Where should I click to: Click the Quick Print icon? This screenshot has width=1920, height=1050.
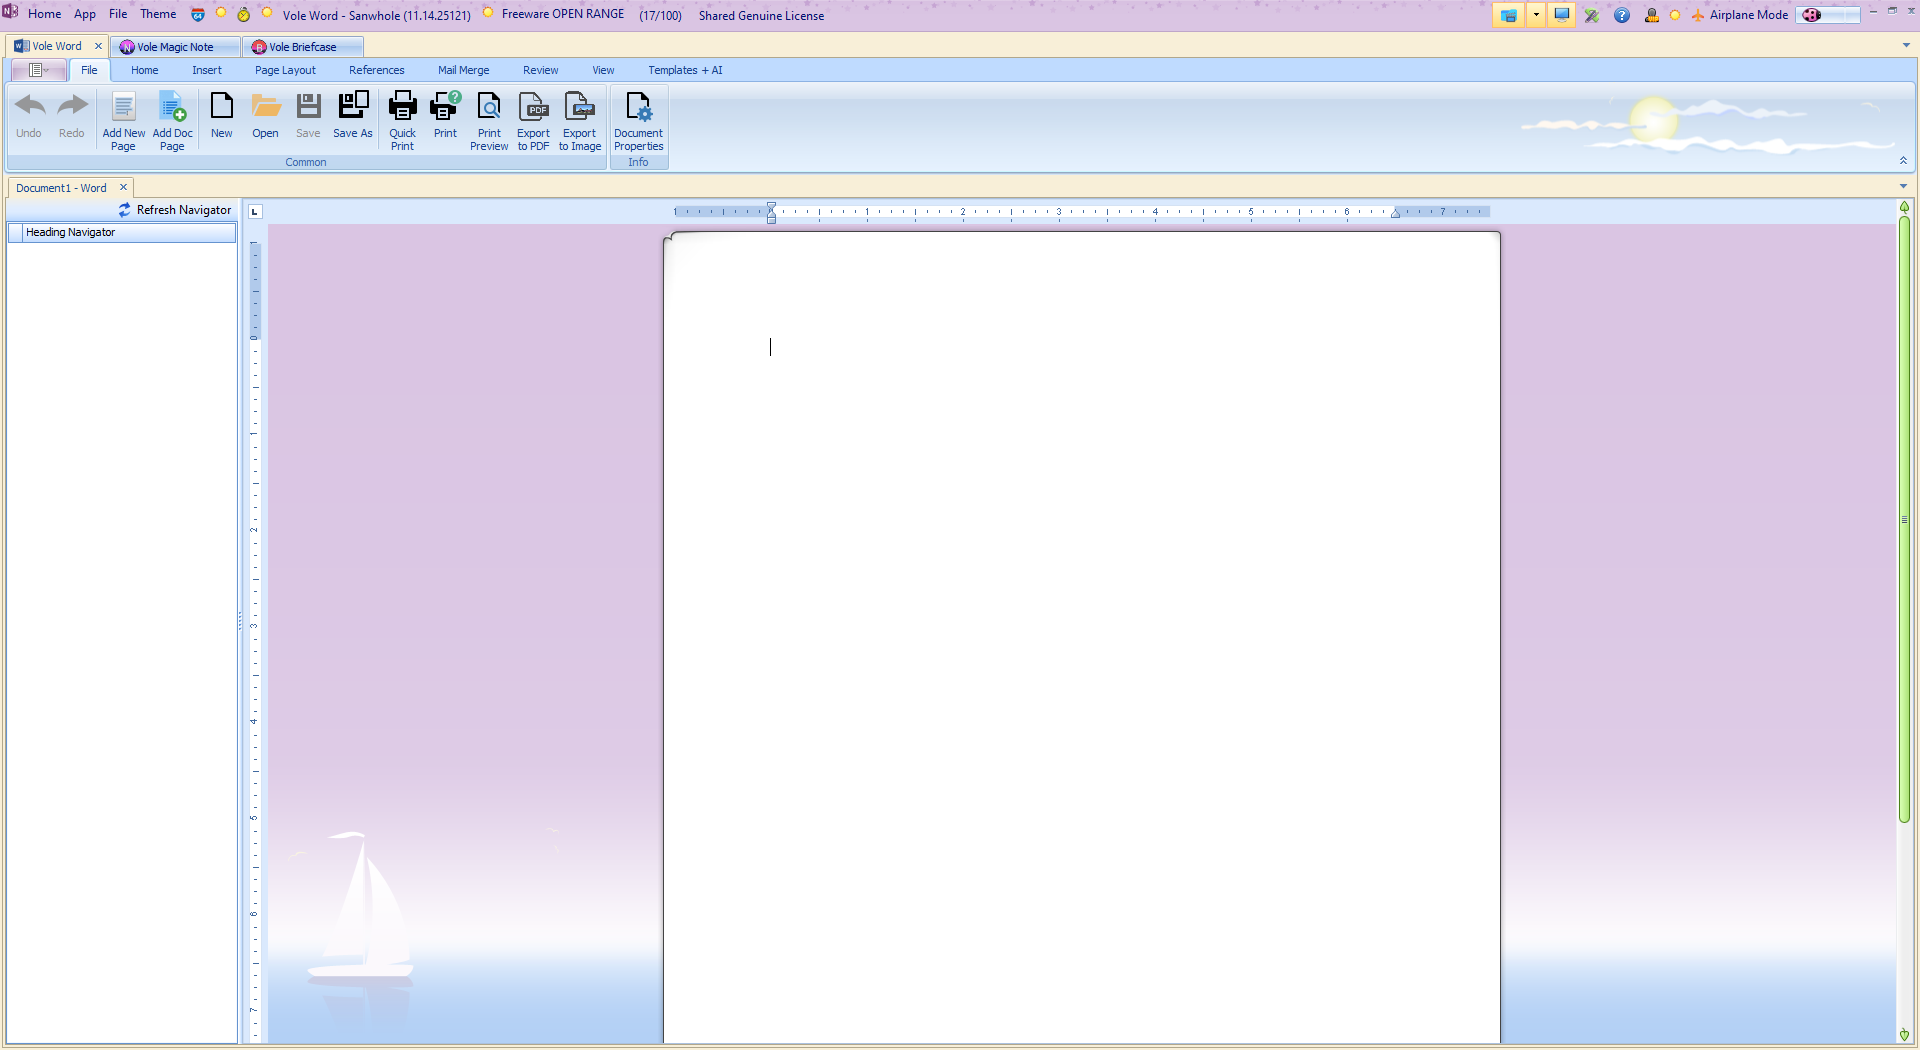tap(402, 107)
